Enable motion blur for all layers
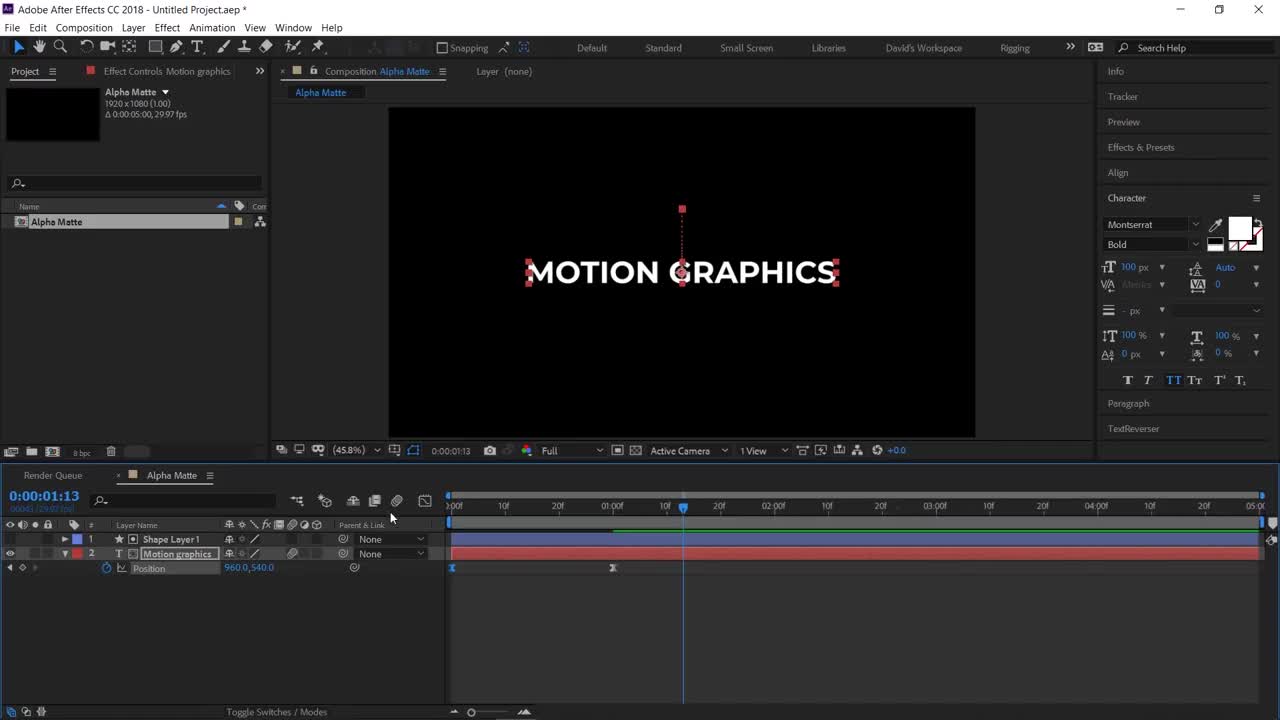The width and height of the screenshot is (1280, 720). click(397, 501)
